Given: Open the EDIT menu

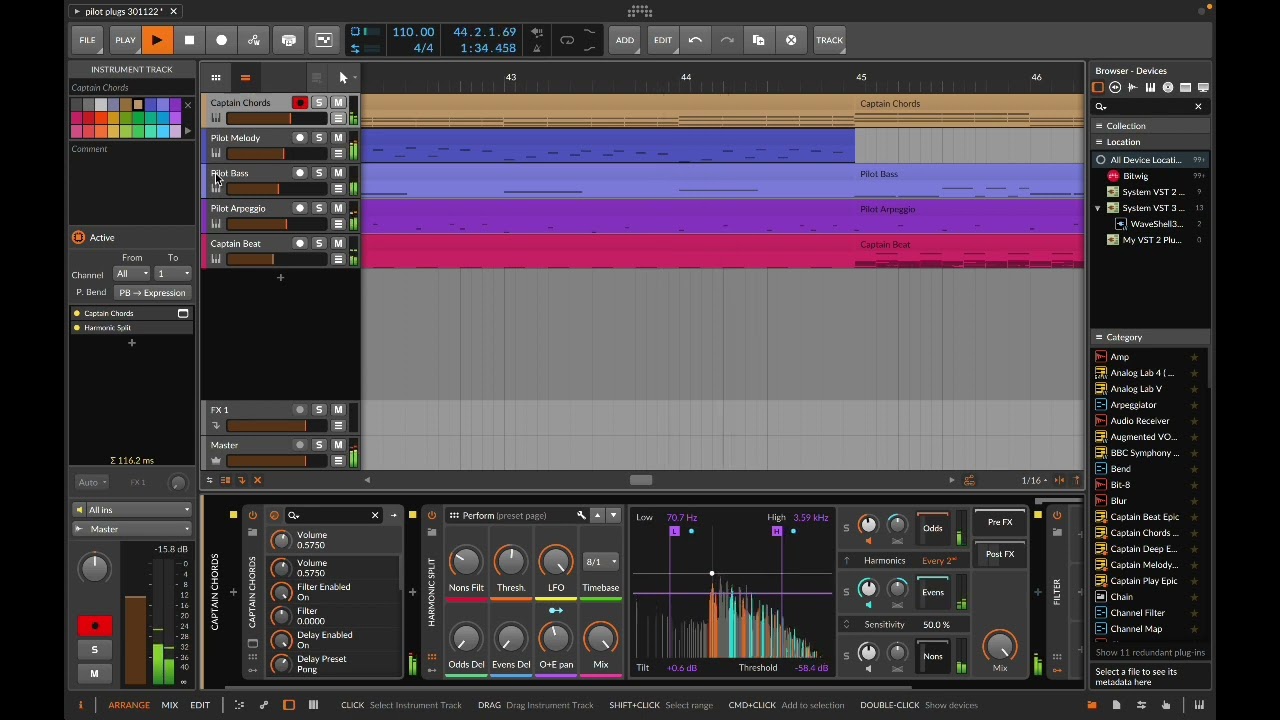Looking at the screenshot, I should (x=662, y=40).
